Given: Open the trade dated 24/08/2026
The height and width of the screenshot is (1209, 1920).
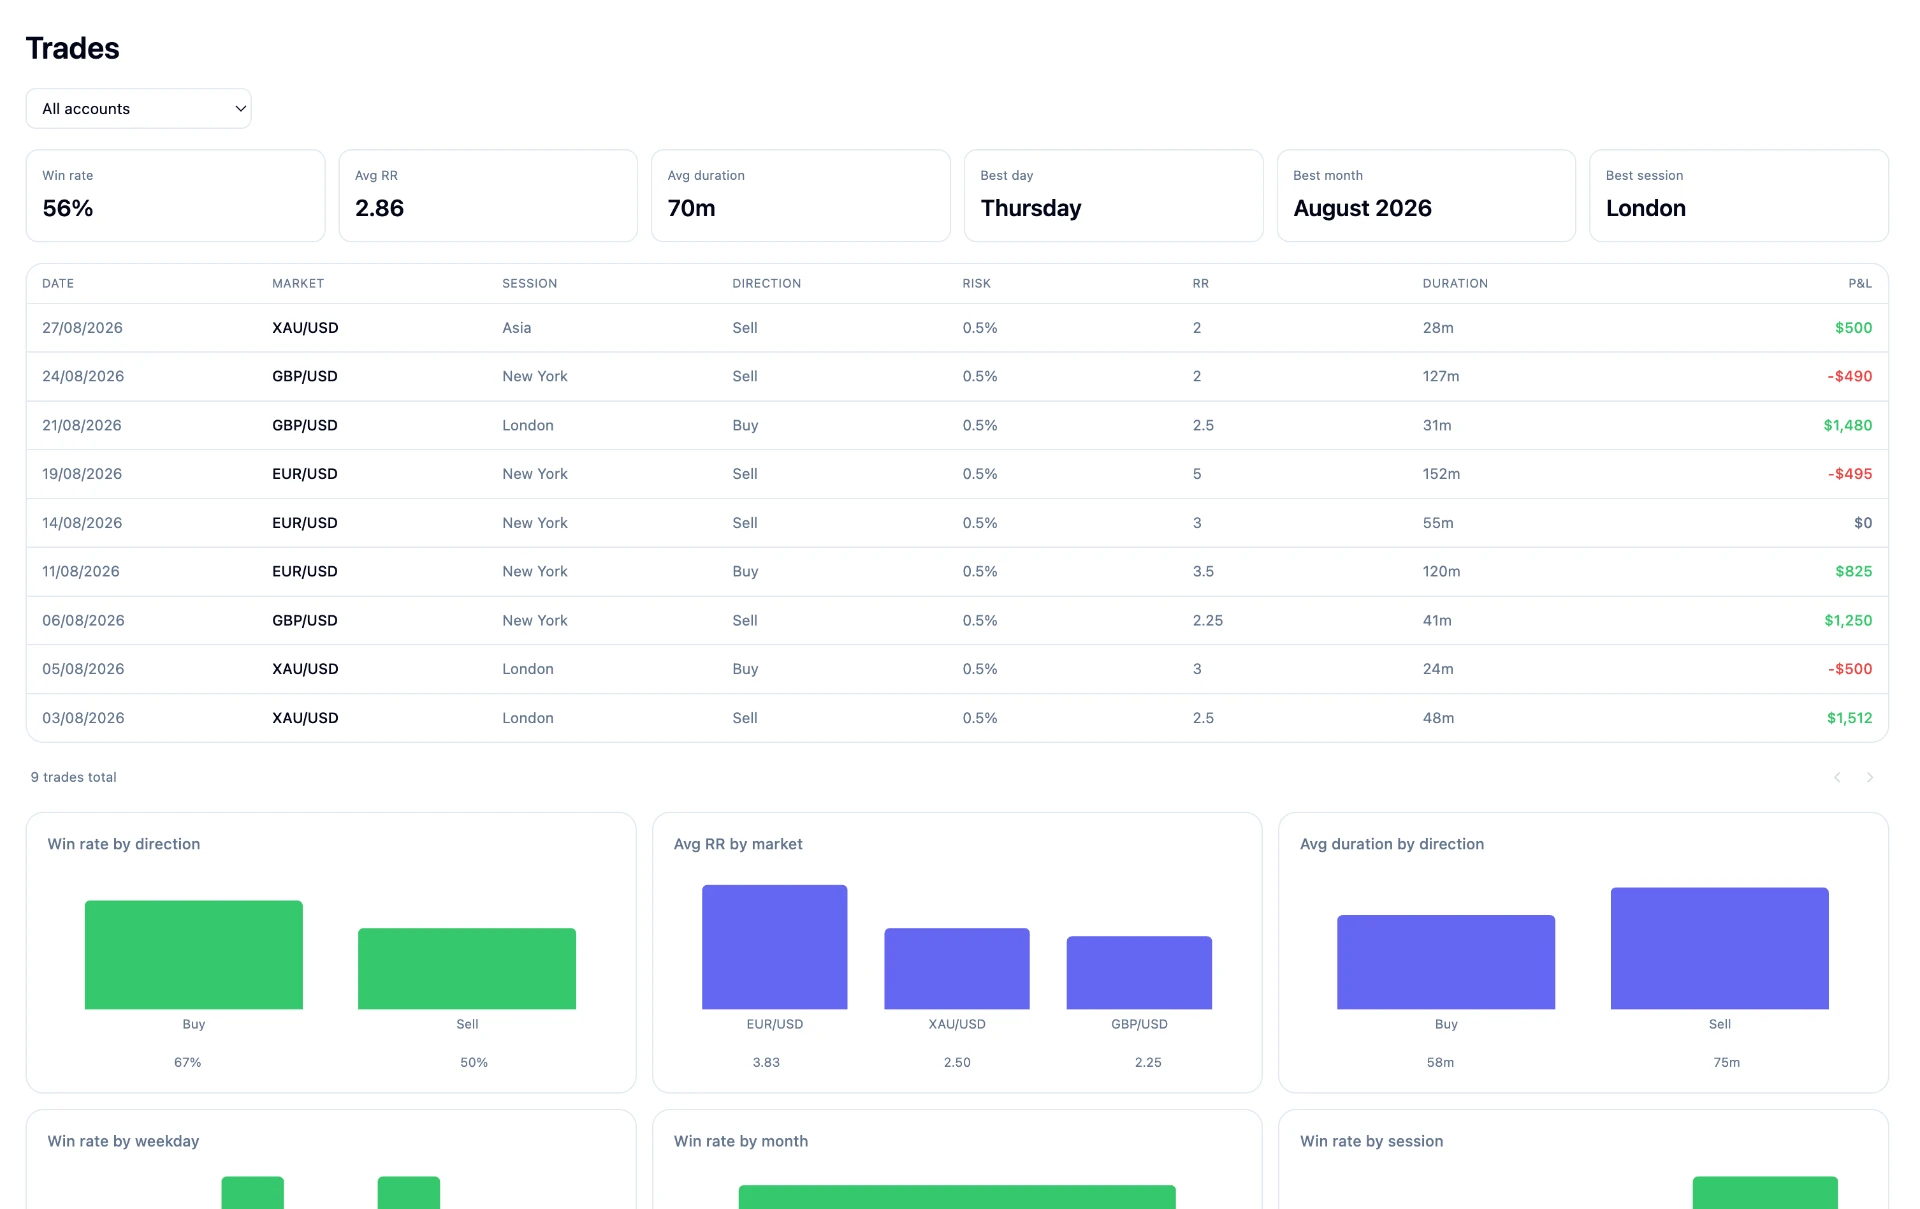Looking at the screenshot, I should pyautogui.click(x=957, y=376).
